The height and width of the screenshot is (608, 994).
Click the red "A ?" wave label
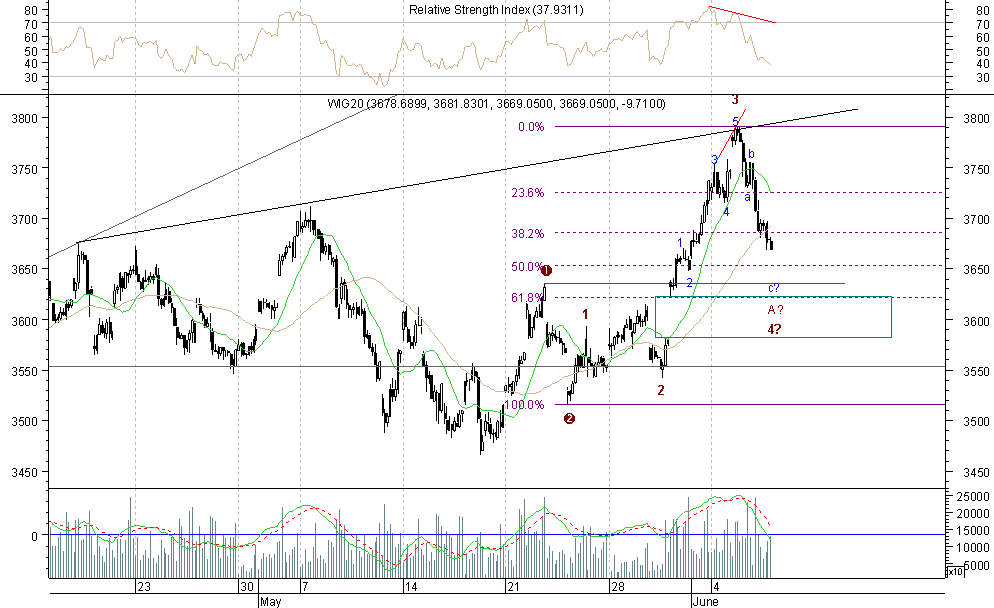pyautogui.click(x=775, y=310)
